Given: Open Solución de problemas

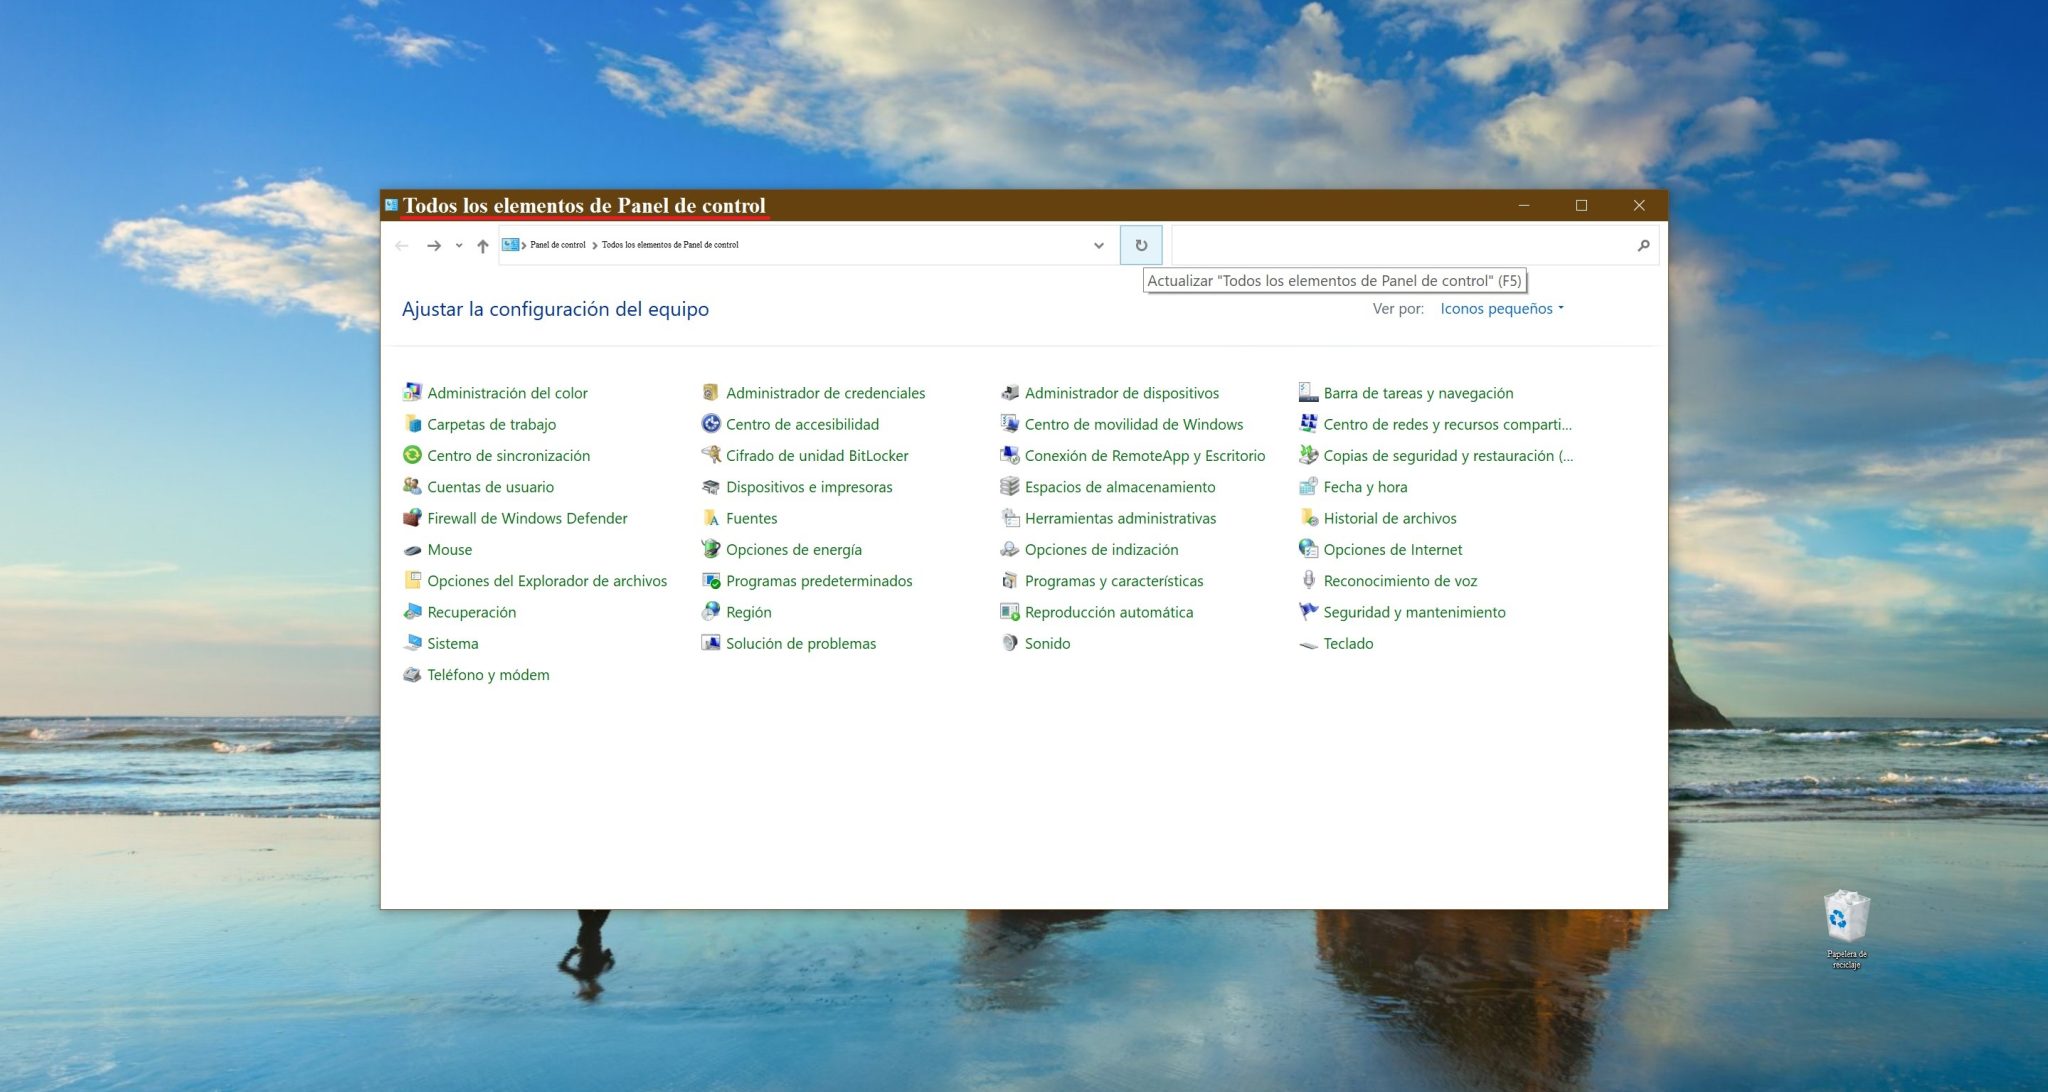Looking at the screenshot, I should pos(801,643).
